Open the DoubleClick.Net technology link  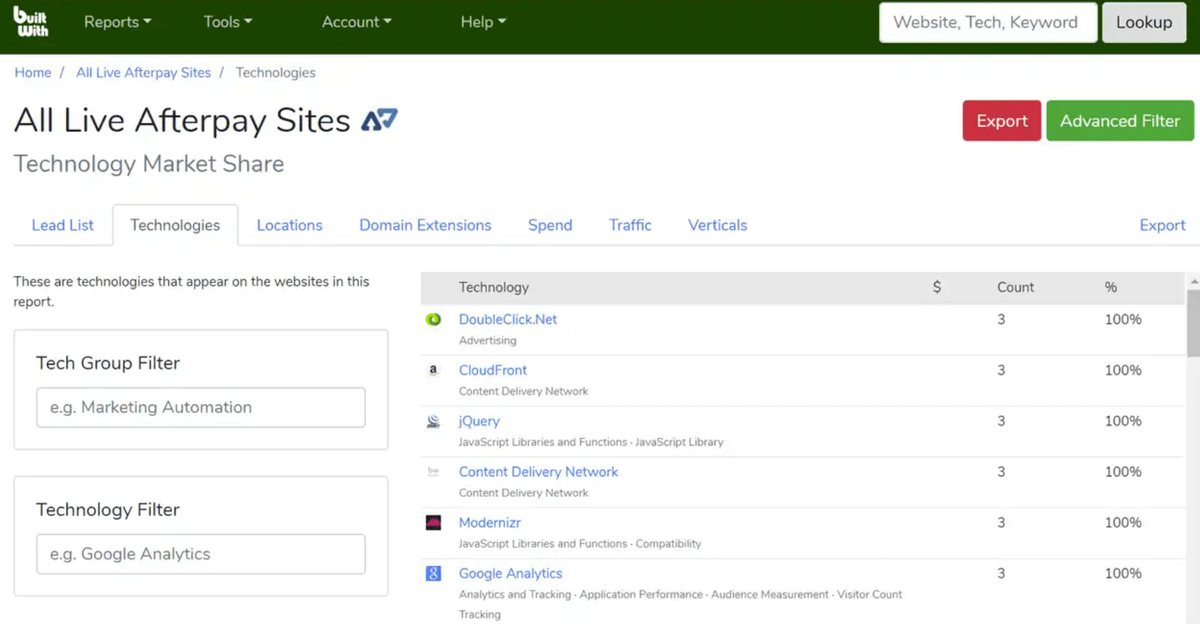pos(508,320)
